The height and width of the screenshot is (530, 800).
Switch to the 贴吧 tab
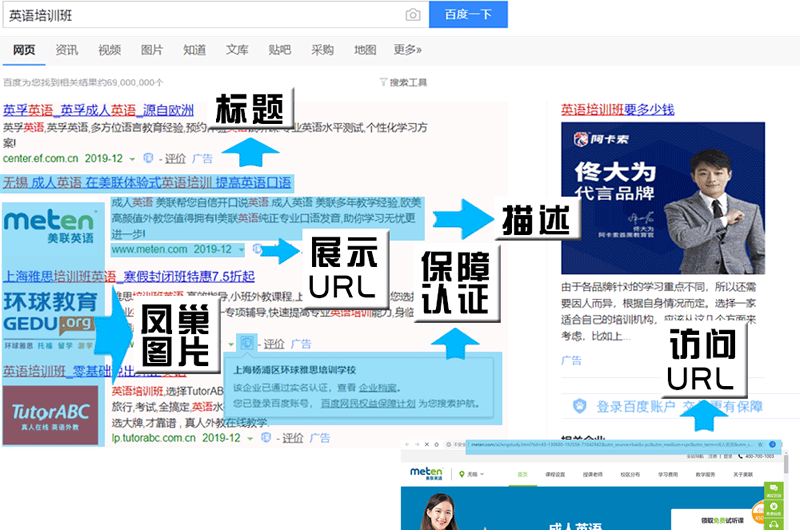coord(280,49)
